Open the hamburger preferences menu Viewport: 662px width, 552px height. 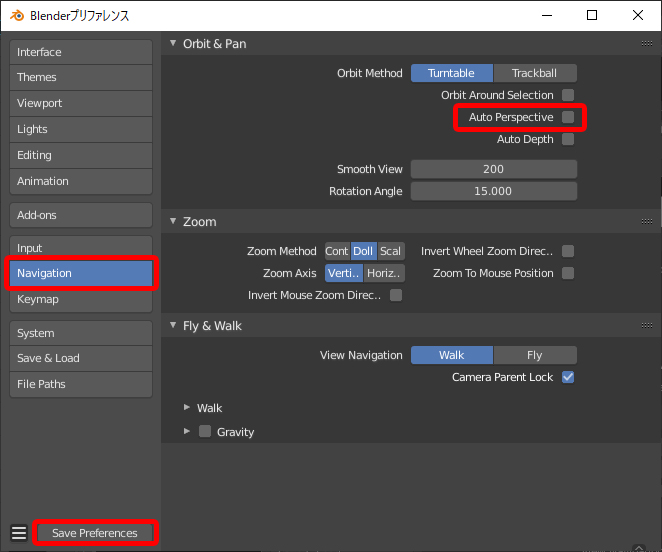click(19, 533)
